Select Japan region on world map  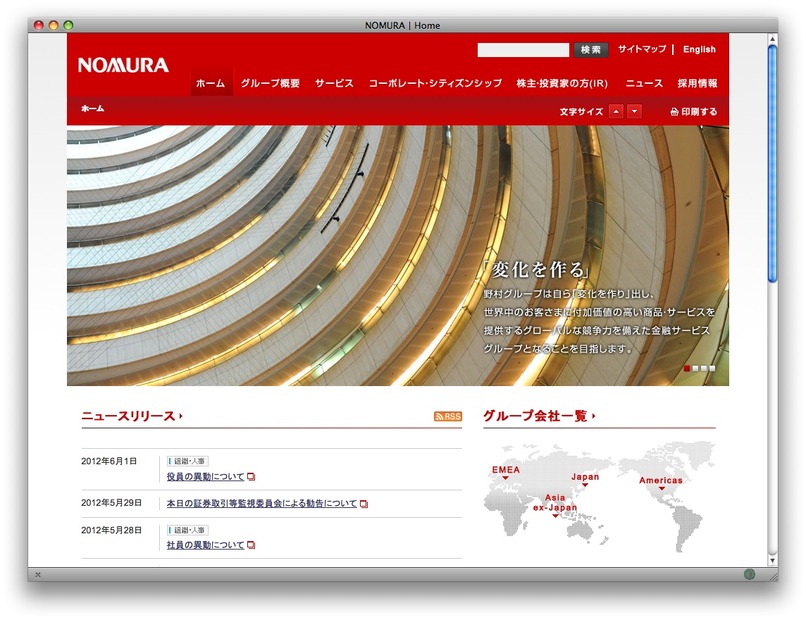pyautogui.click(x=585, y=479)
